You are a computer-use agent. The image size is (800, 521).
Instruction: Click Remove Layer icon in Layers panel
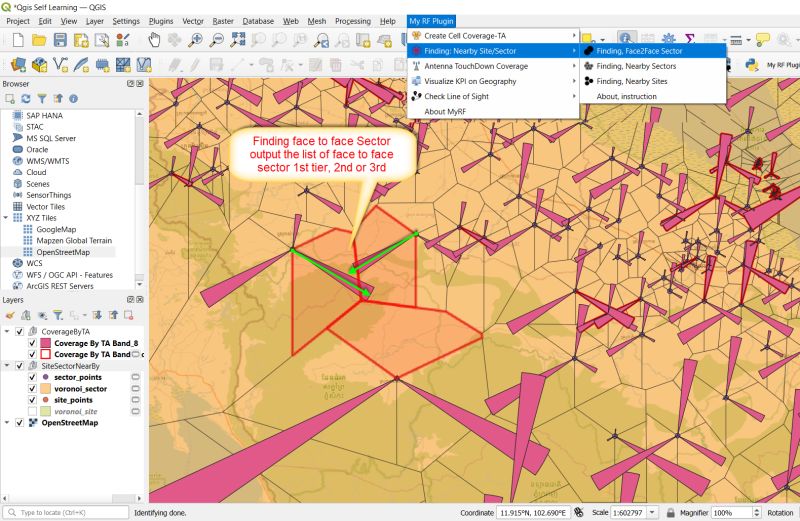pyautogui.click(x=129, y=315)
